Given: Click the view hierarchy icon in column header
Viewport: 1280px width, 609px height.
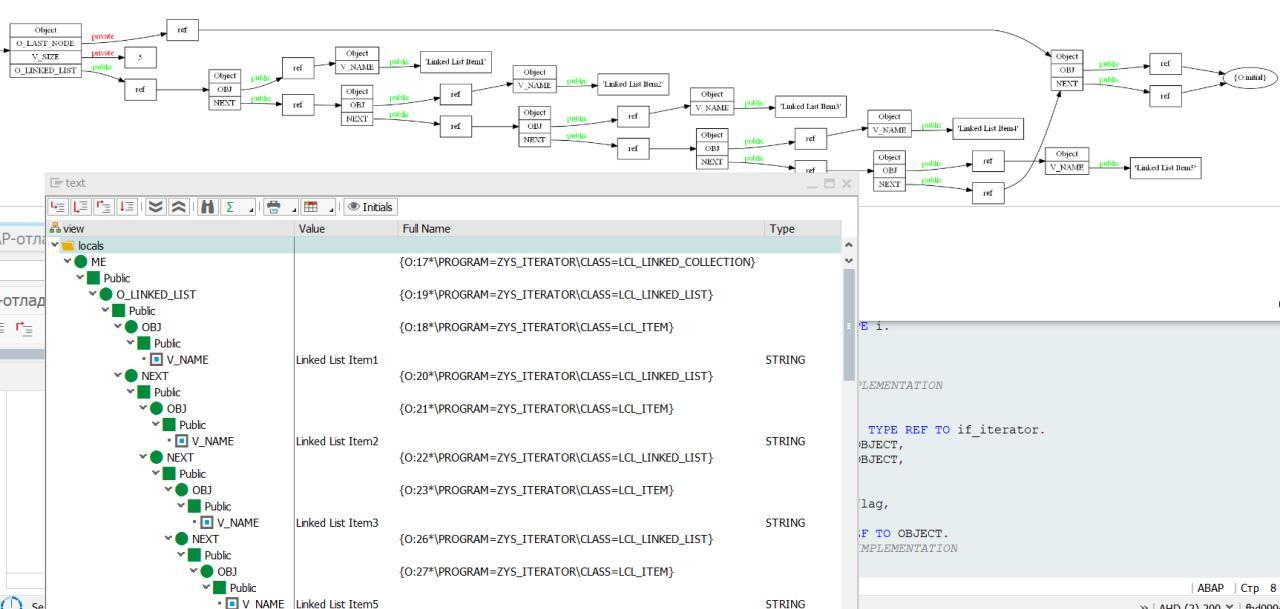Looking at the screenshot, I should [53, 229].
